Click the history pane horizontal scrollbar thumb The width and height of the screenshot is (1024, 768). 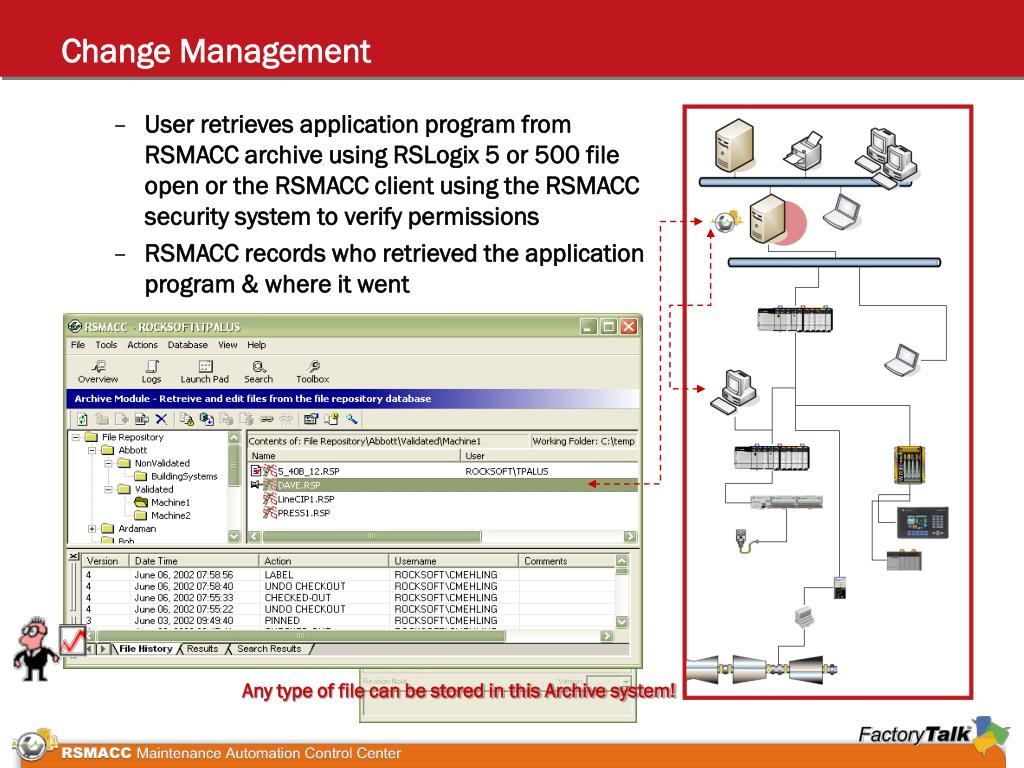point(300,635)
